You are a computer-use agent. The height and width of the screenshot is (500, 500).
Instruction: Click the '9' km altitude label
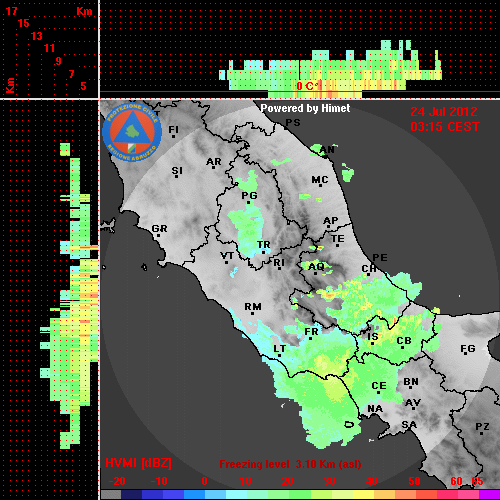coord(59,61)
